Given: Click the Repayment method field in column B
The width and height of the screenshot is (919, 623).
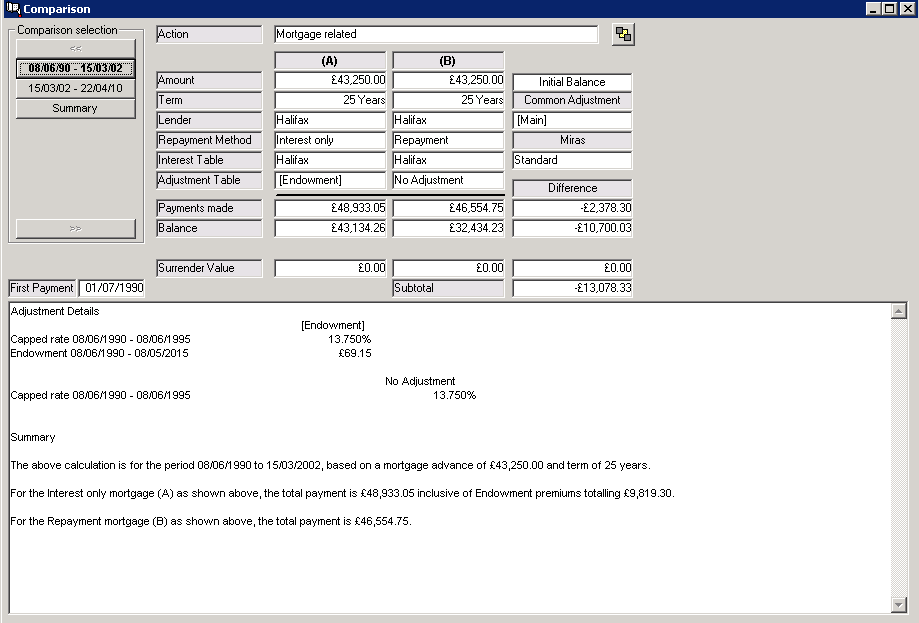Looking at the screenshot, I should (448, 140).
